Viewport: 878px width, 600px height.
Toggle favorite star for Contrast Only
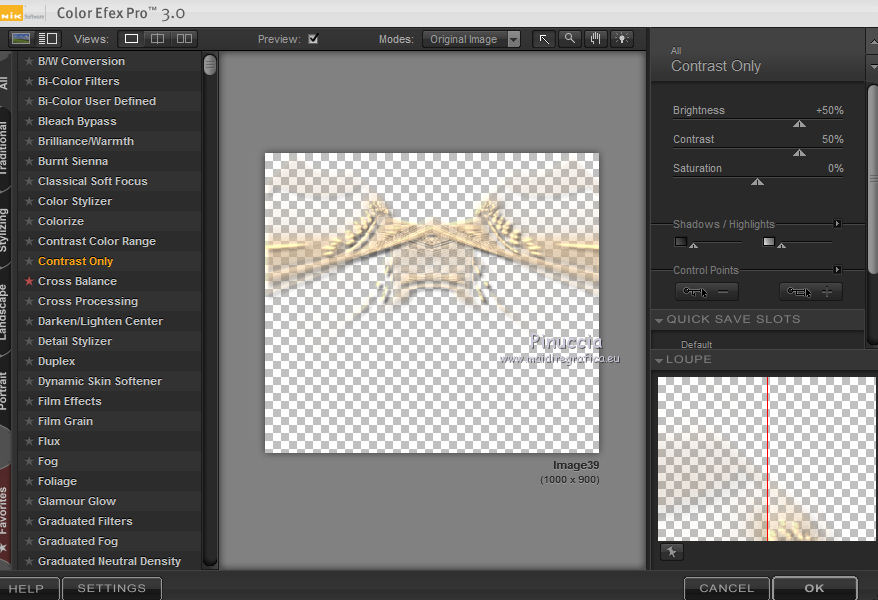(29, 261)
